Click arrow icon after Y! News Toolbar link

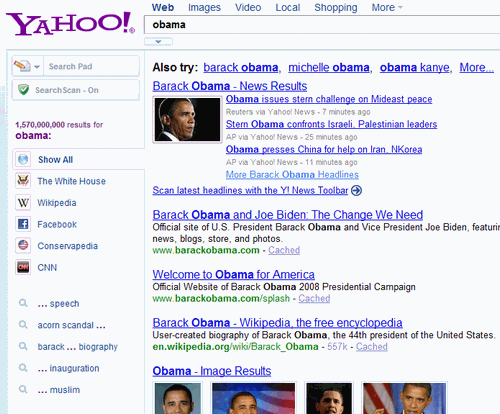(356, 190)
